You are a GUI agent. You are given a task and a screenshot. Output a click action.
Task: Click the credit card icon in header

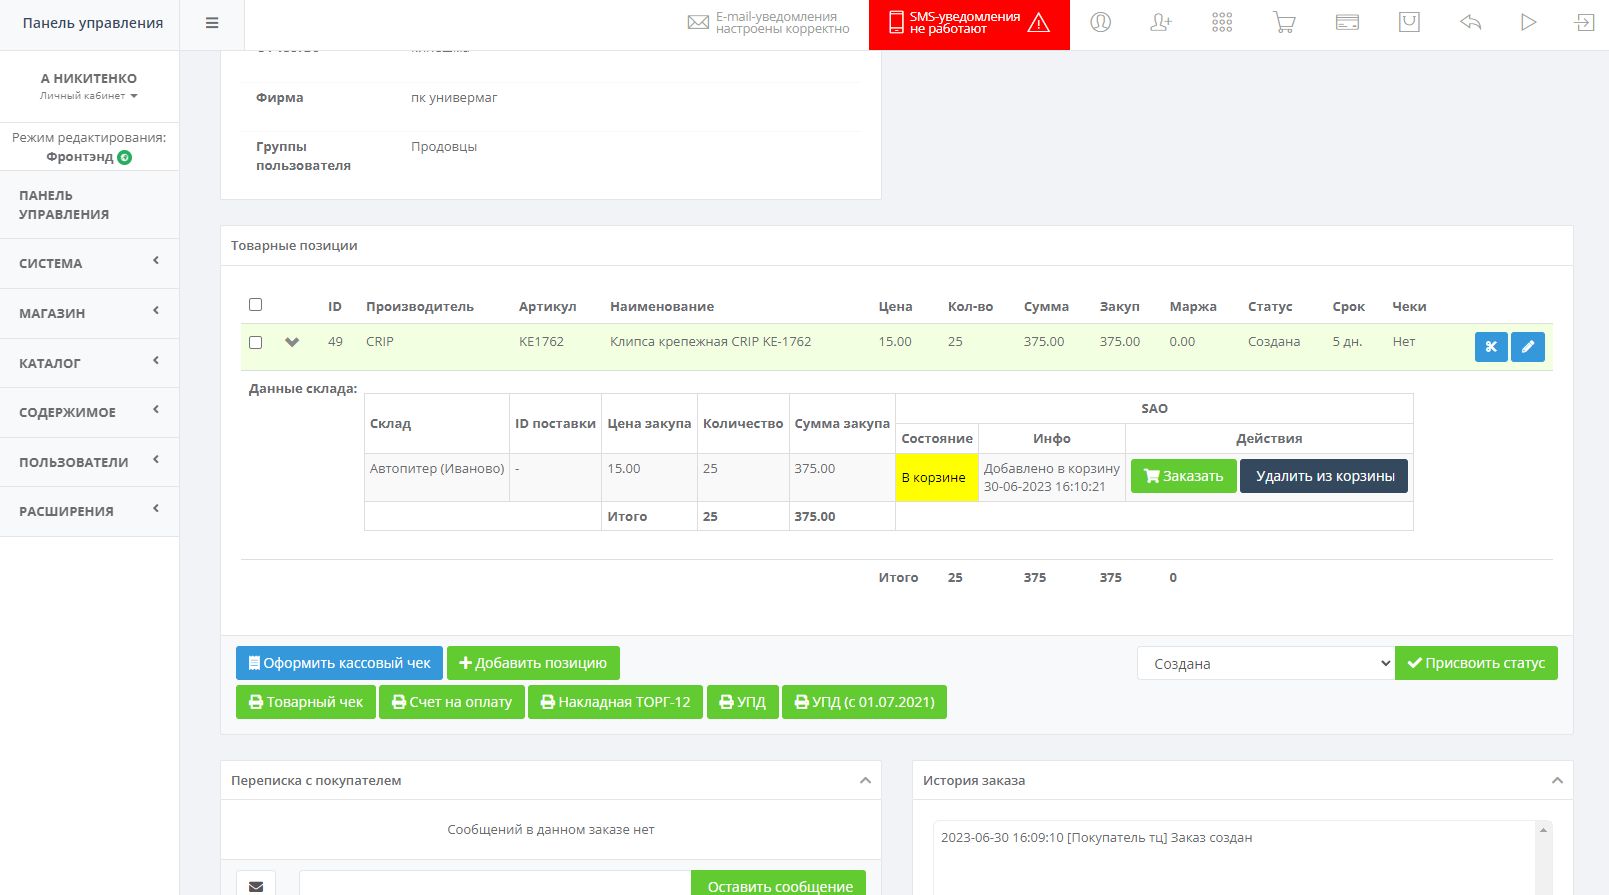tap(1347, 23)
